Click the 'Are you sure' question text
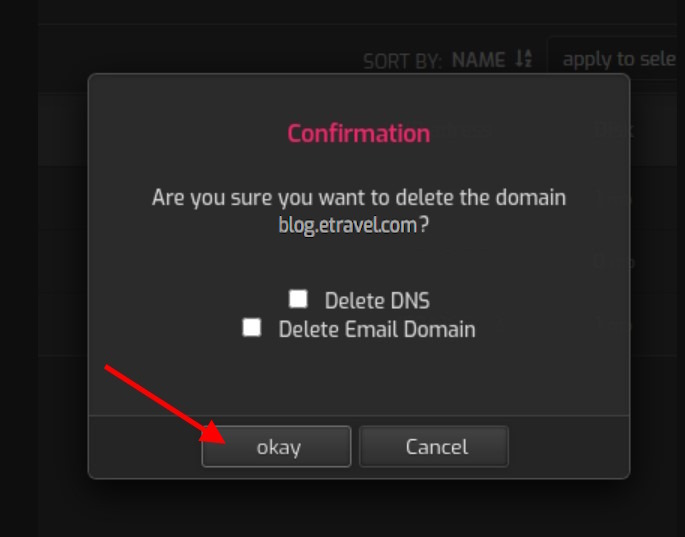Image resolution: width=685 pixels, height=537 pixels. 359,197
